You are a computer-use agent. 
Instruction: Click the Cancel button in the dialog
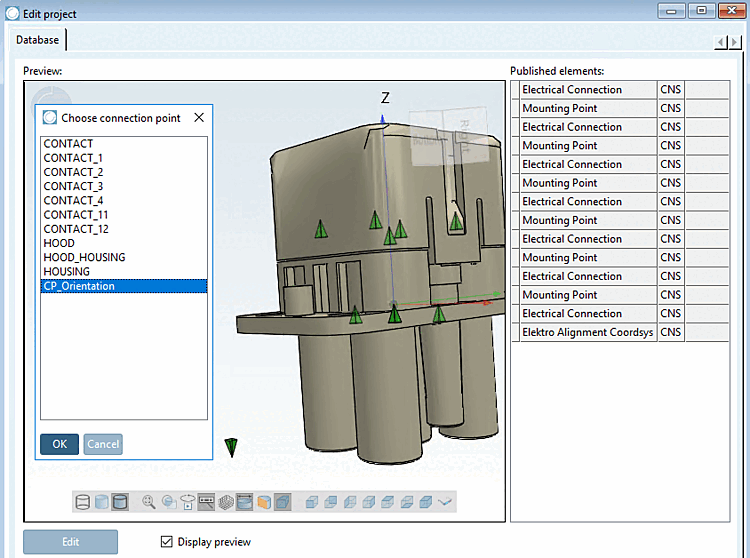coord(103,444)
